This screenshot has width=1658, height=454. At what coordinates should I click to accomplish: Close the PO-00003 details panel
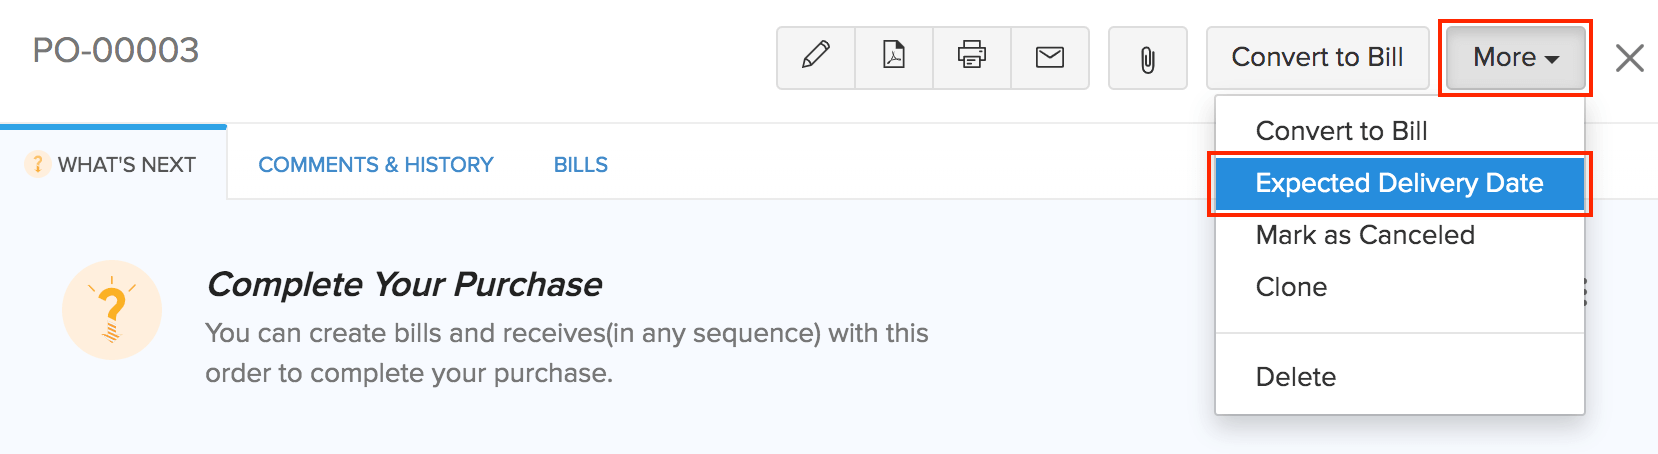pyautogui.click(x=1630, y=58)
